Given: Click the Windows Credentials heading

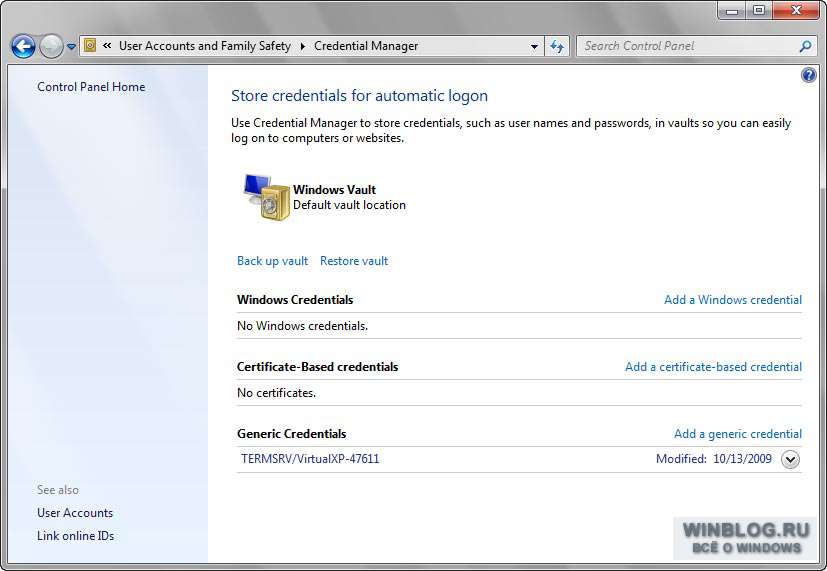Looking at the screenshot, I should pos(295,299).
